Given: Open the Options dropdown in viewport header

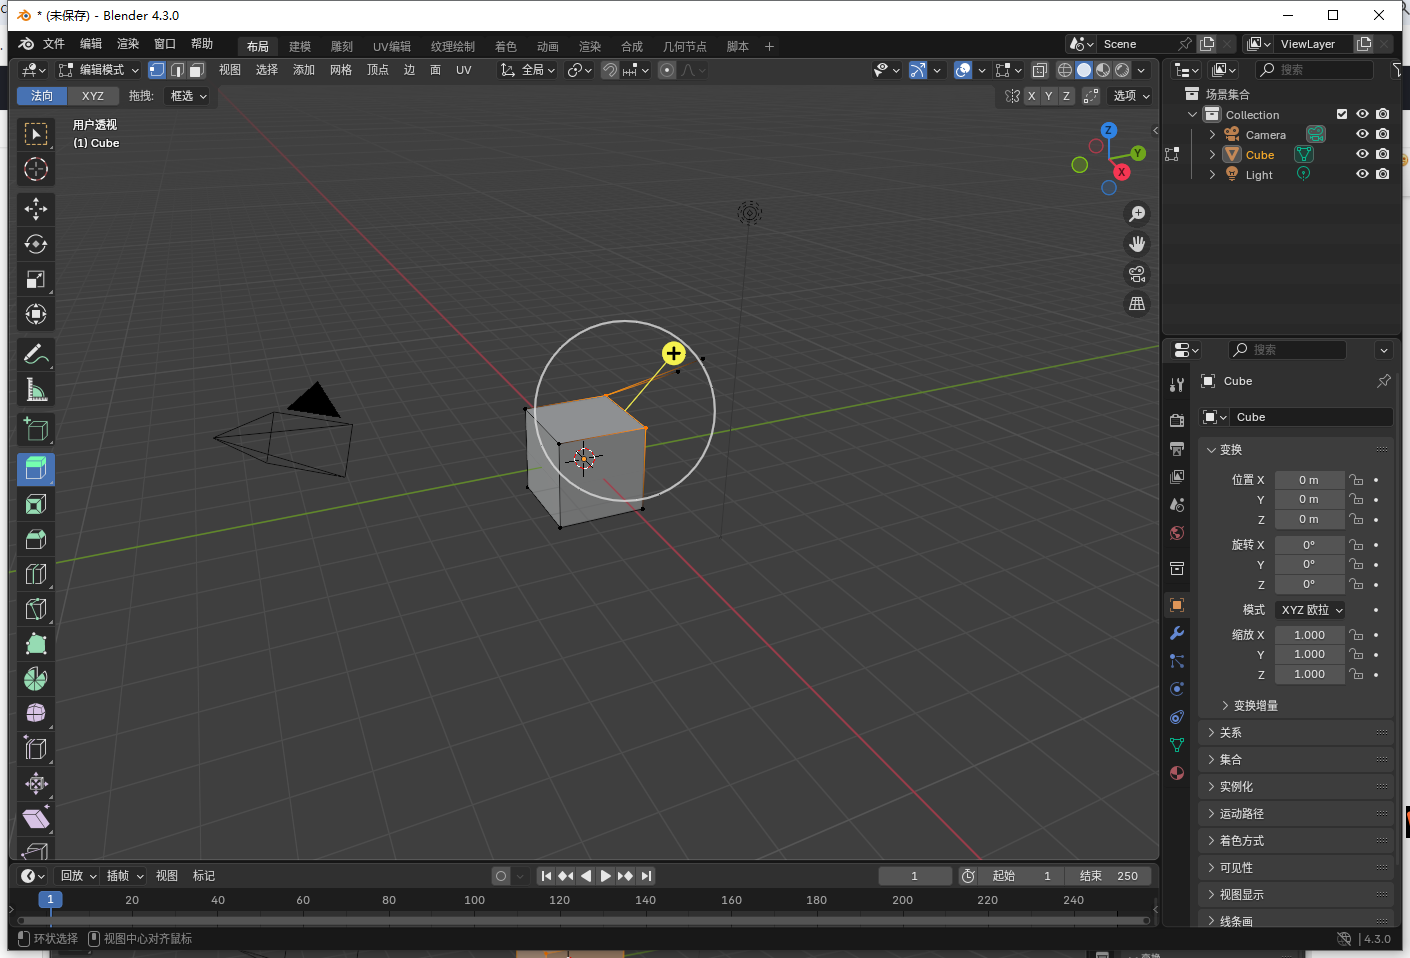Looking at the screenshot, I should [x=1131, y=96].
